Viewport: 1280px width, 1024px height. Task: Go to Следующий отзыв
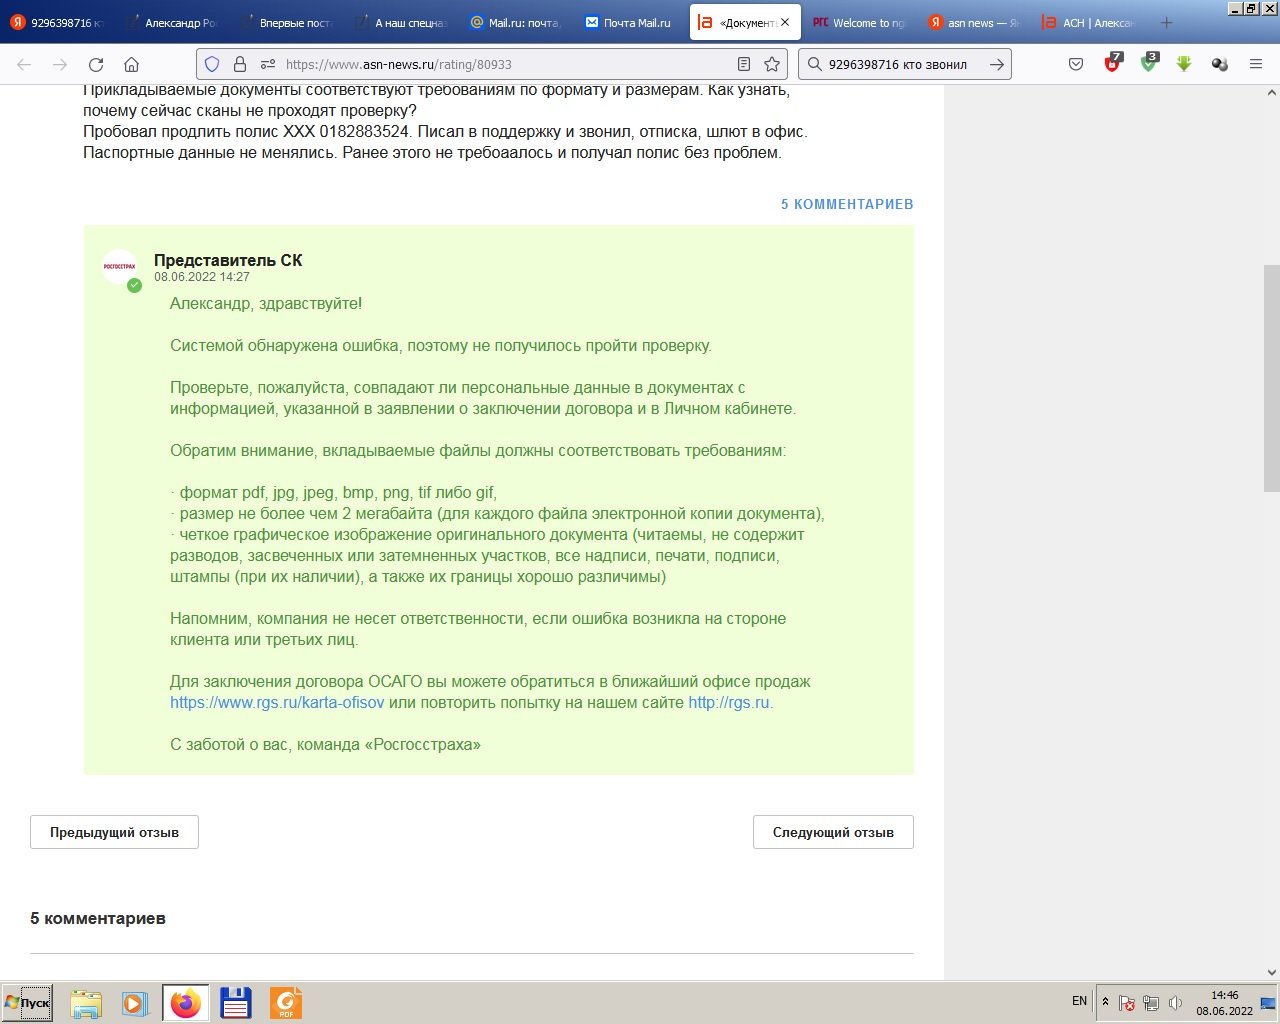(x=833, y=832)
